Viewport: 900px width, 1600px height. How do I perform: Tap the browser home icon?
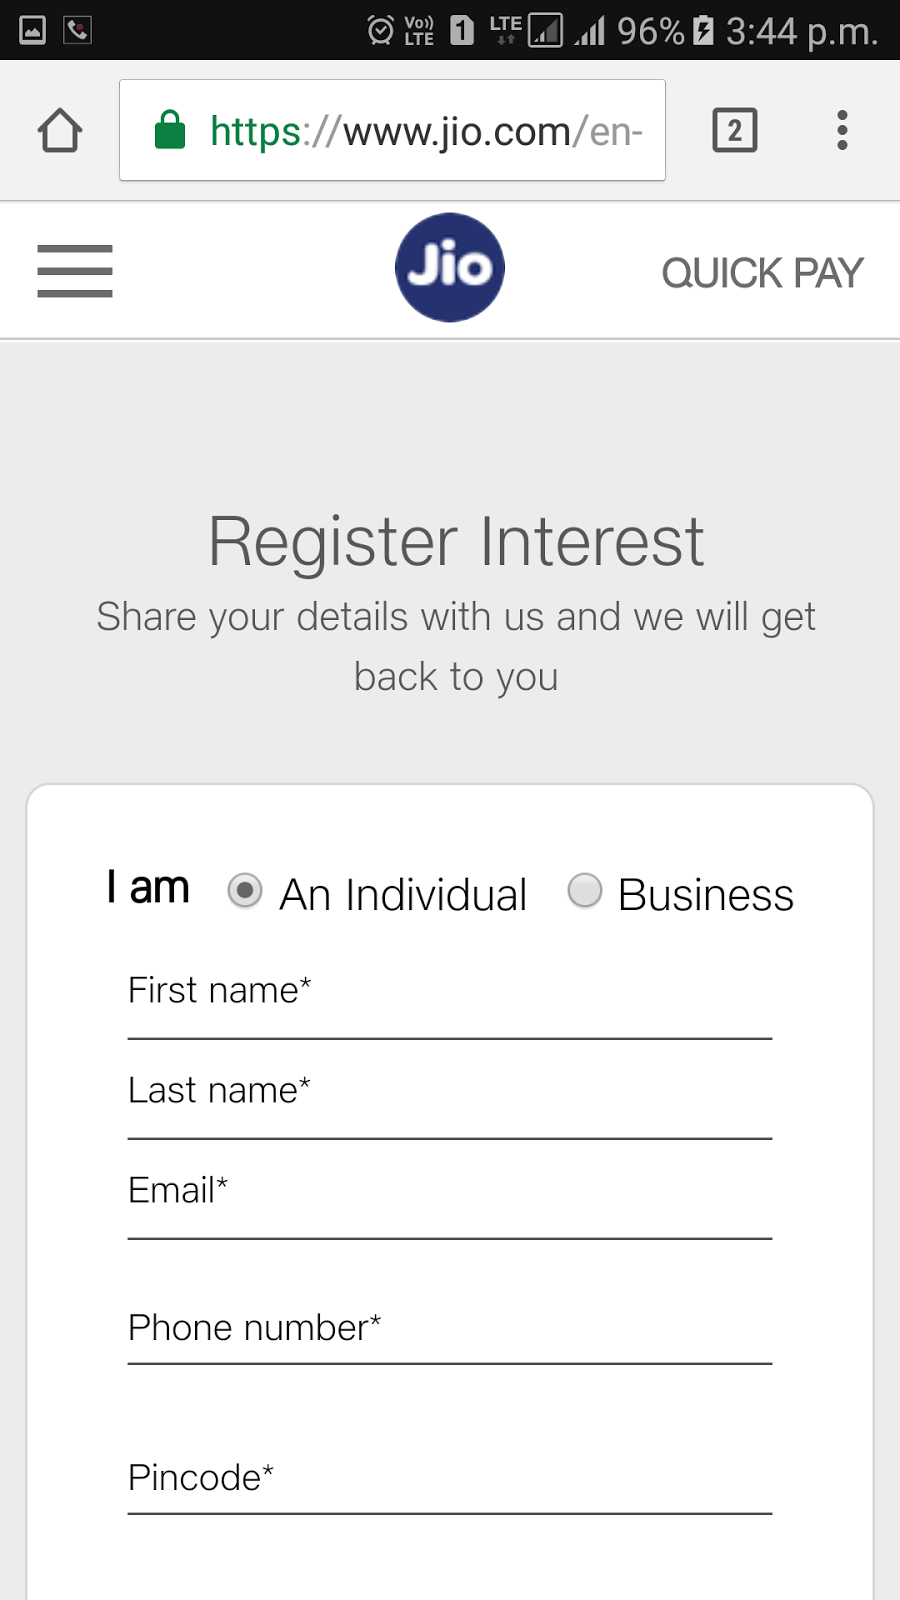60,130
